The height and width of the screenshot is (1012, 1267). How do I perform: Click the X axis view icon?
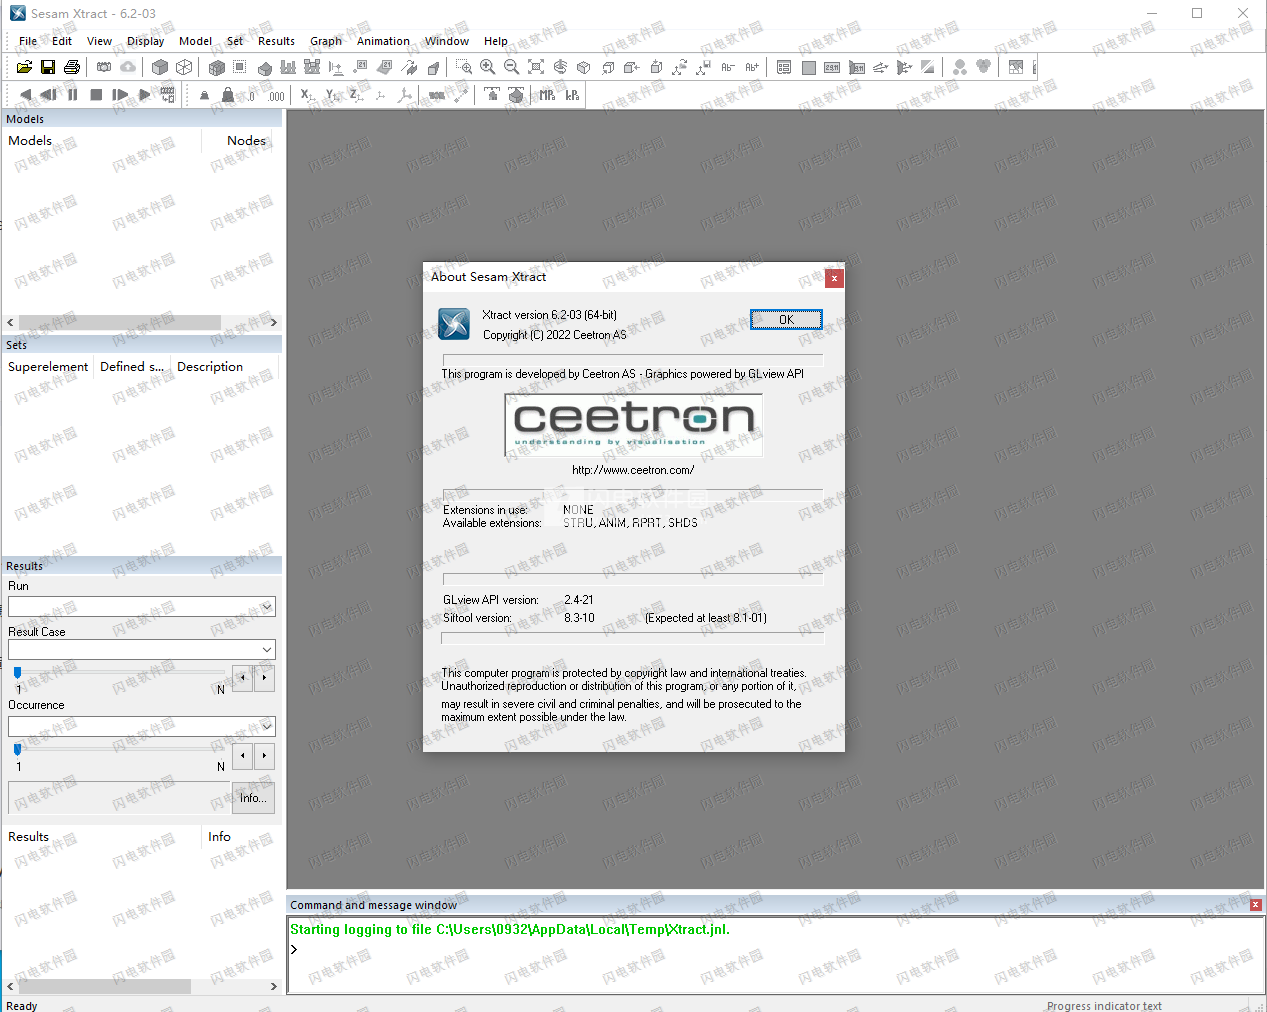point(307,95)
